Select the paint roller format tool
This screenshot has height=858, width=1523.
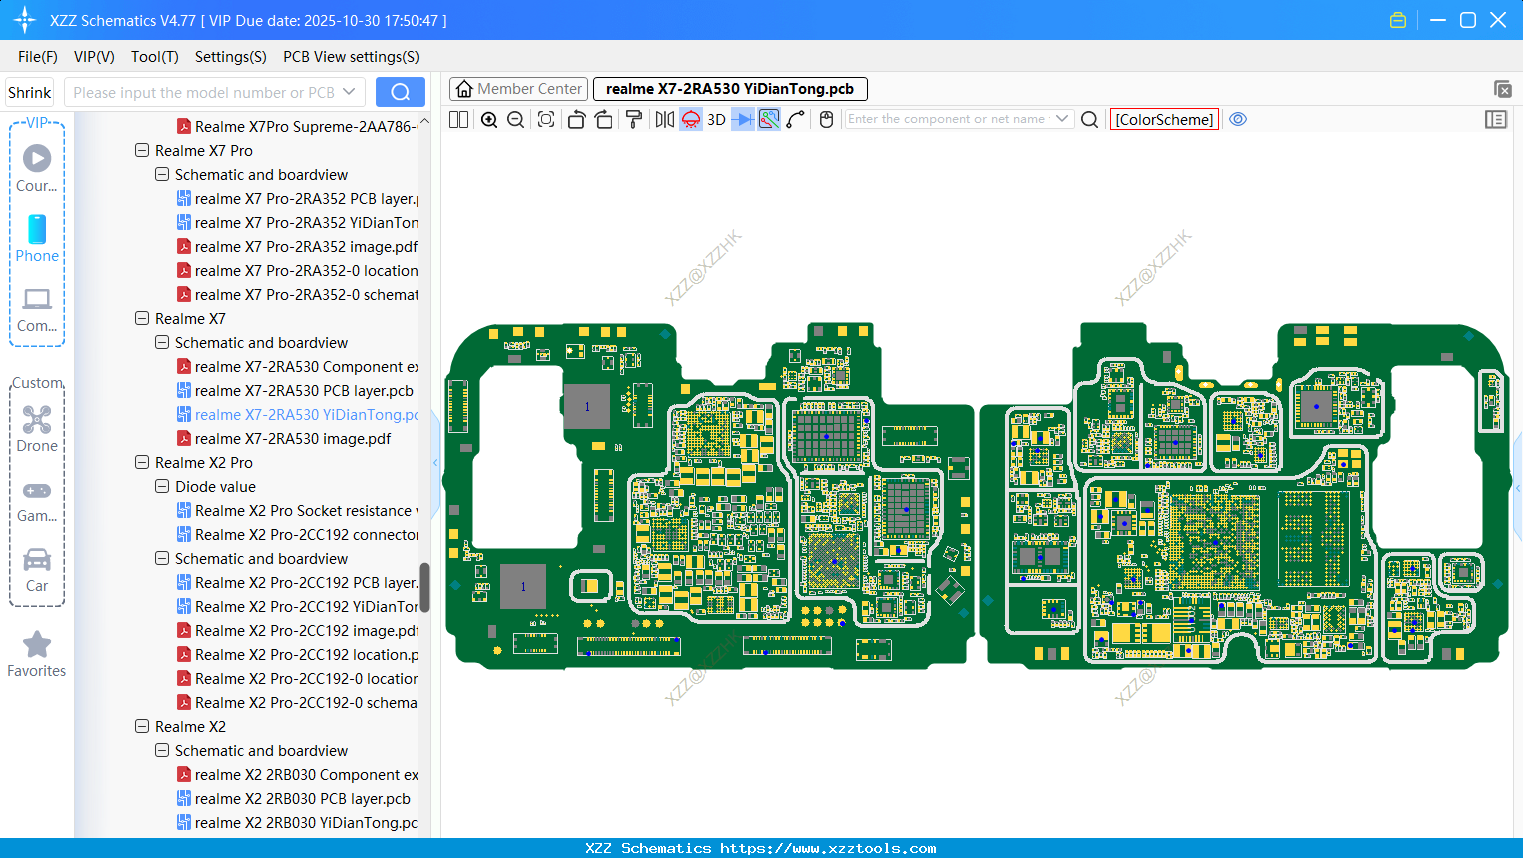(634, 120)
